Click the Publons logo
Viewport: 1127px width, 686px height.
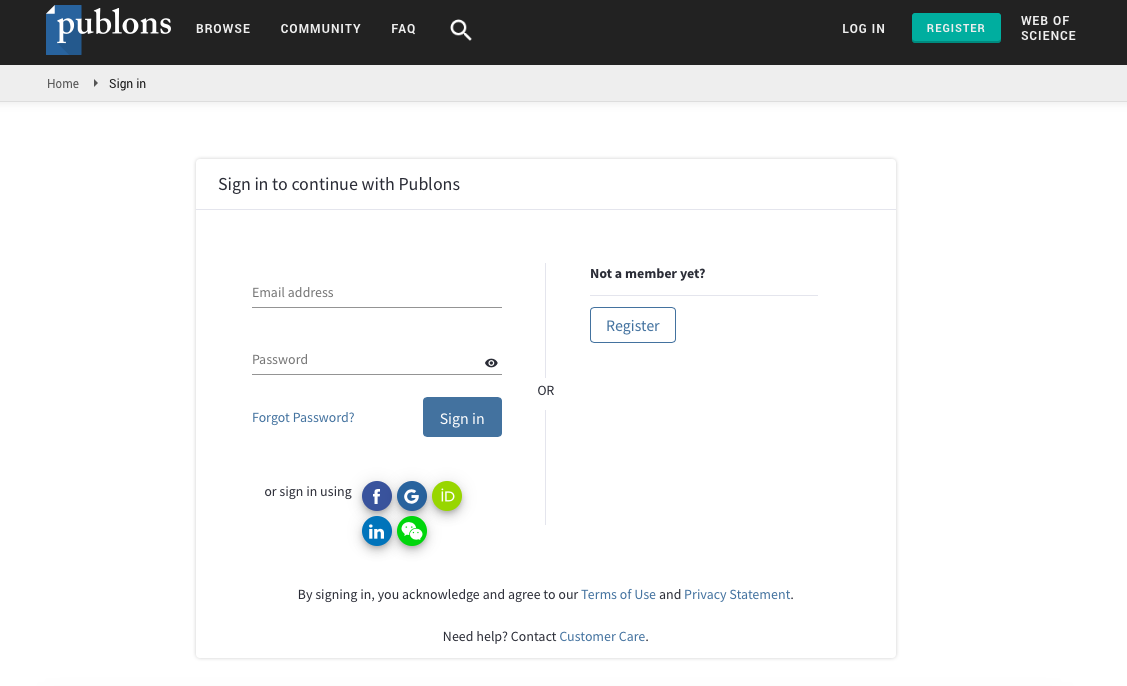point(107,30)
